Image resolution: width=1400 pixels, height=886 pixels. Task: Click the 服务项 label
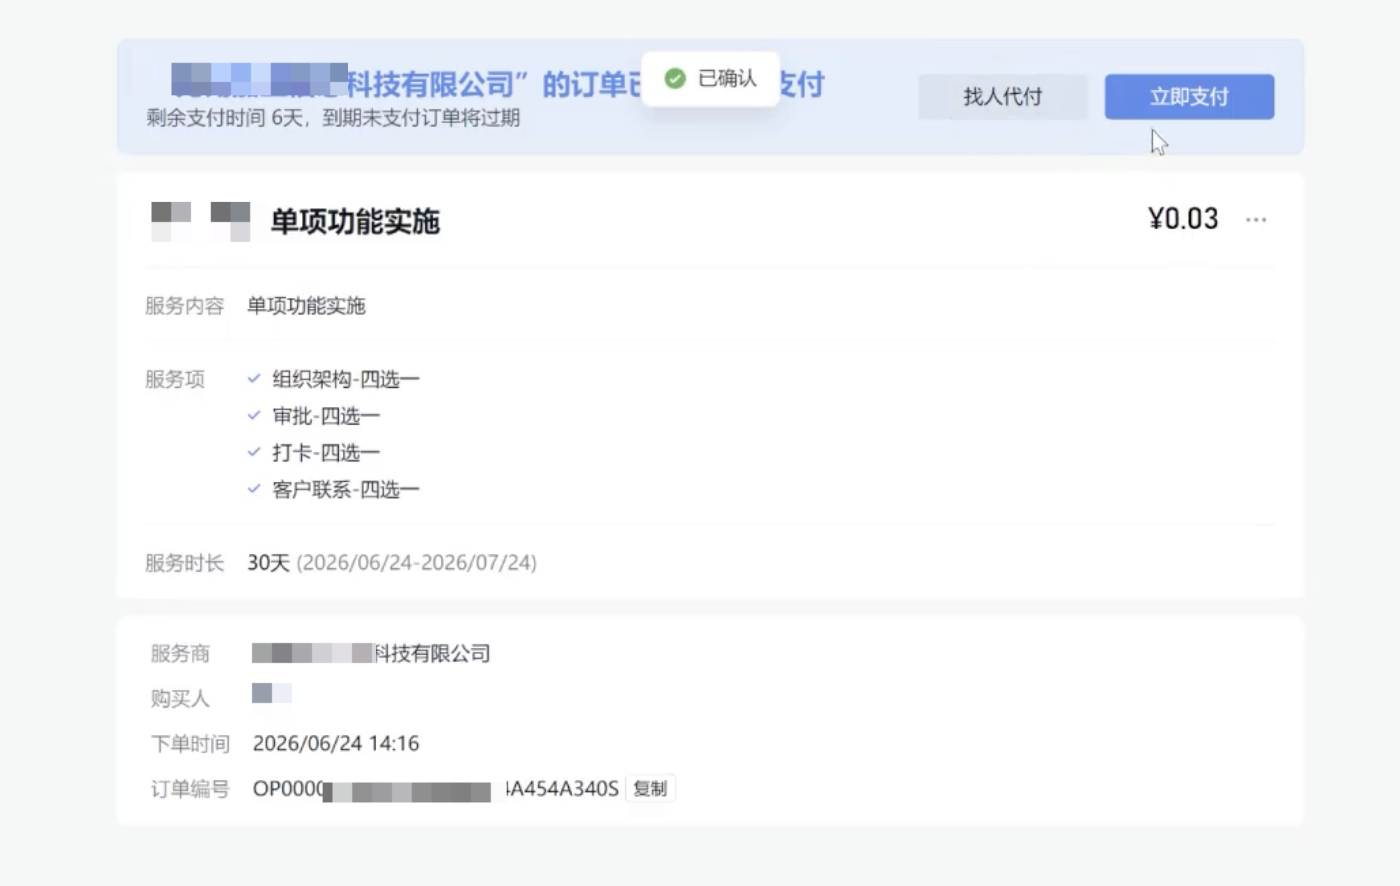(175, 379)
